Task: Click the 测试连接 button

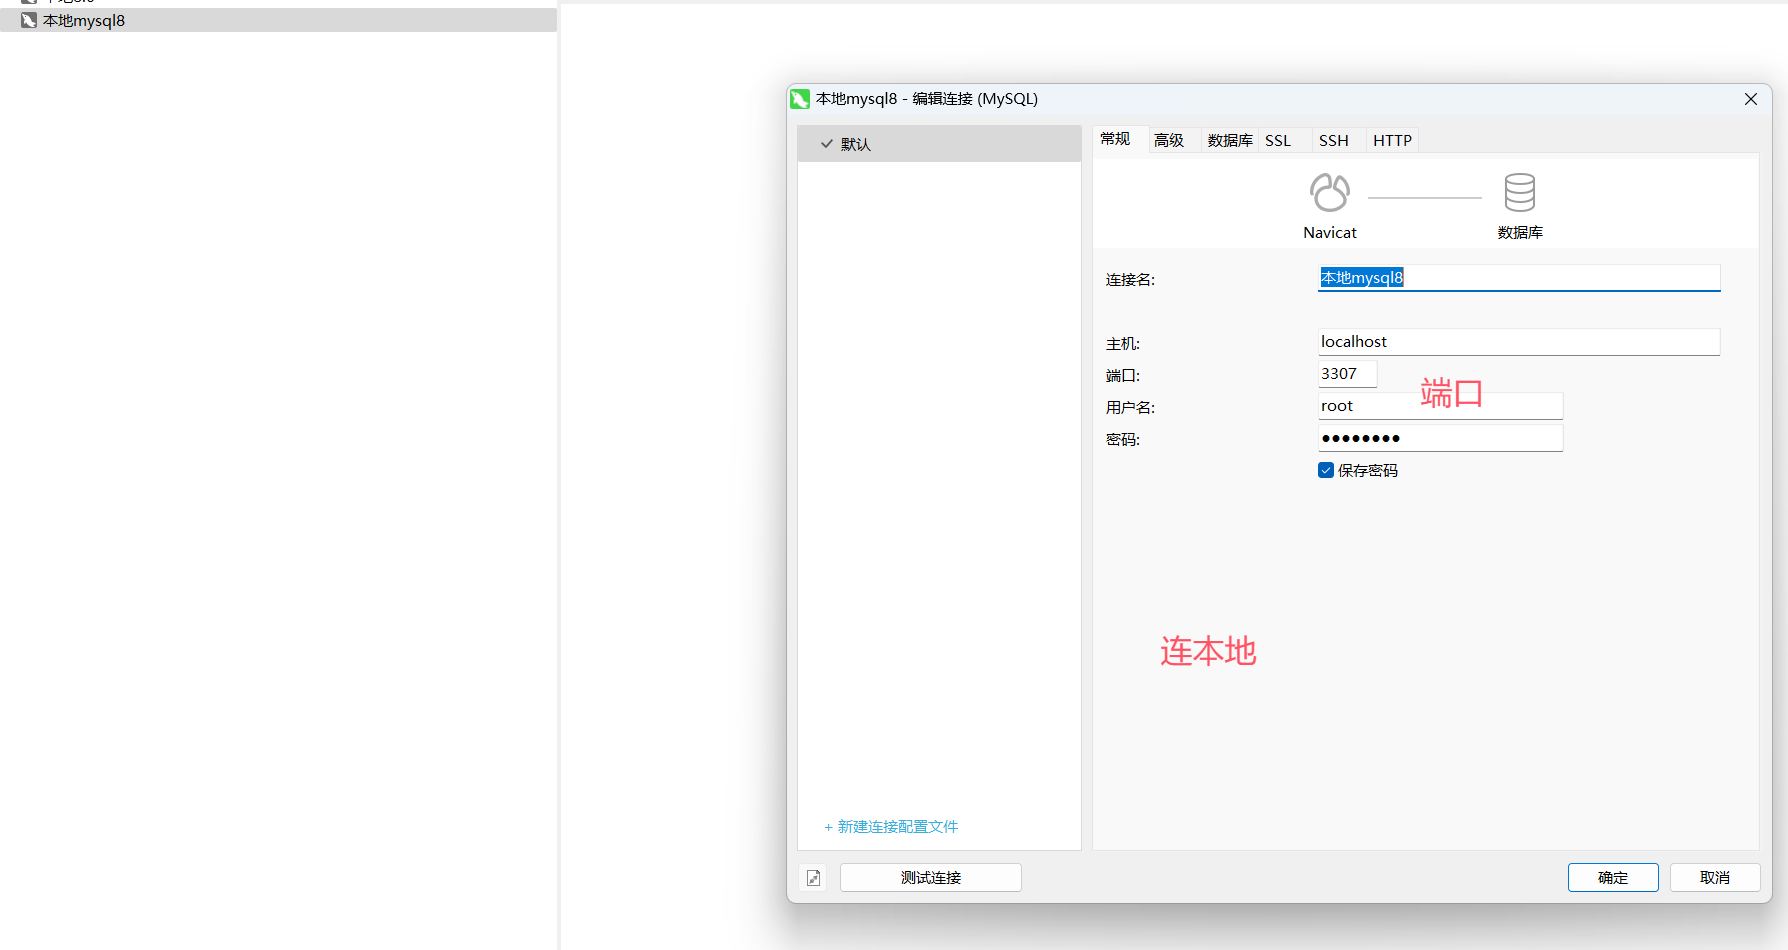Action: [x=930, y=877]
